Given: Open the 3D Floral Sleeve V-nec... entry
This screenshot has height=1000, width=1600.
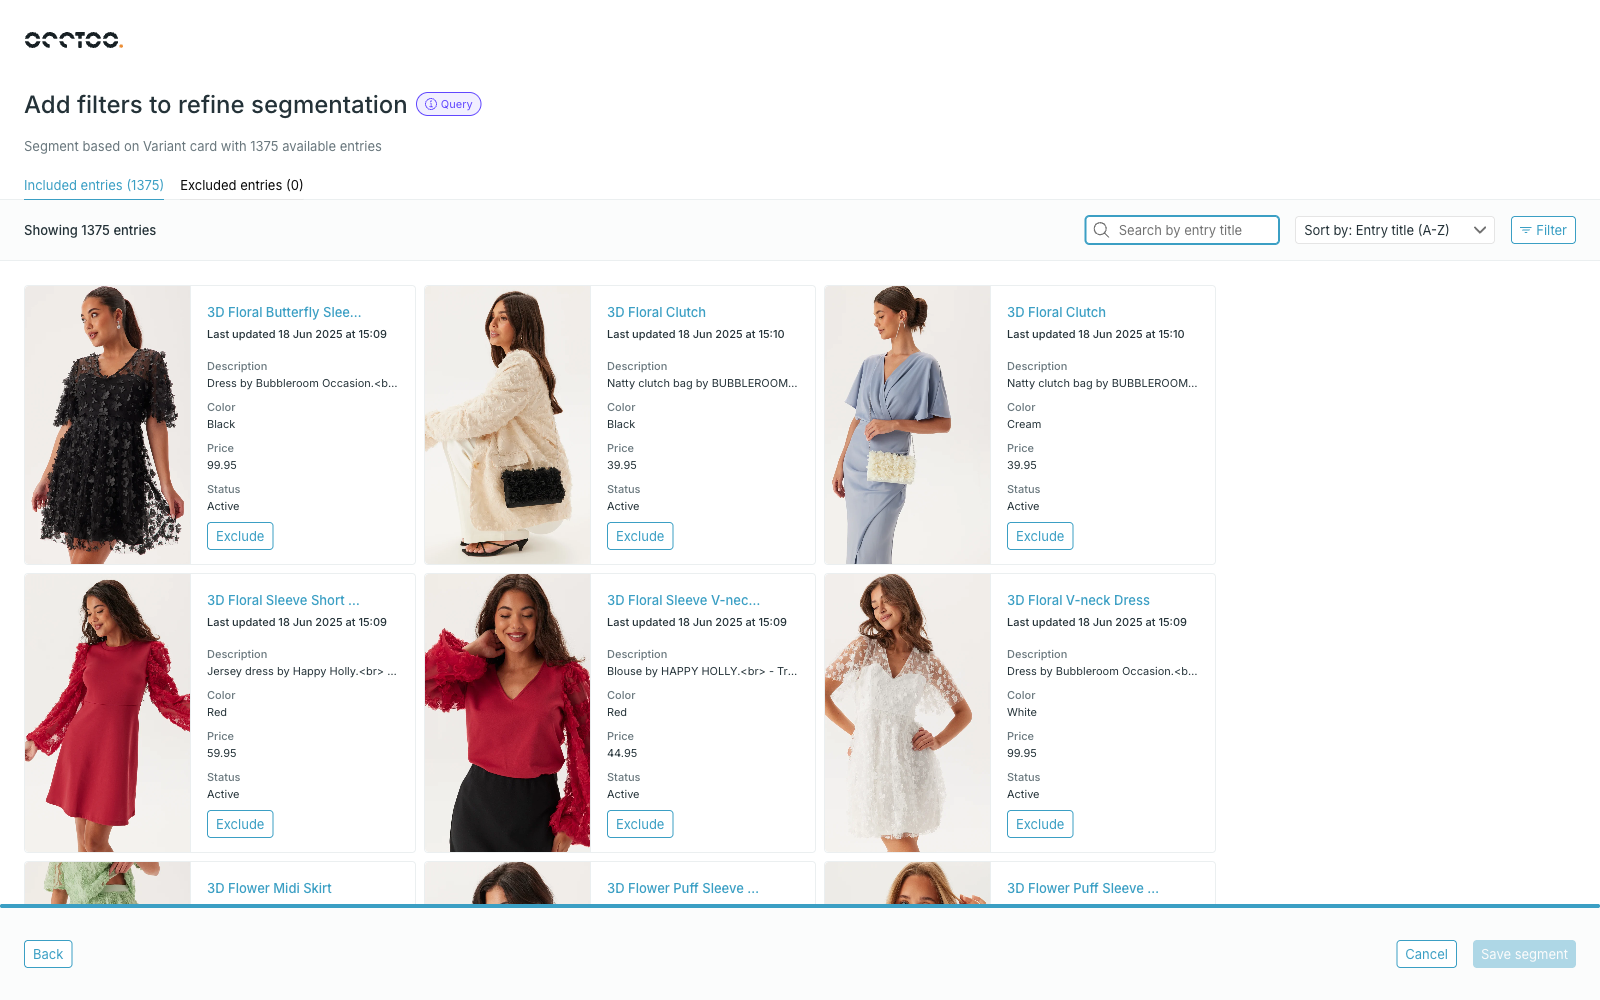Looking at the screenshot, I should (683, 600).
